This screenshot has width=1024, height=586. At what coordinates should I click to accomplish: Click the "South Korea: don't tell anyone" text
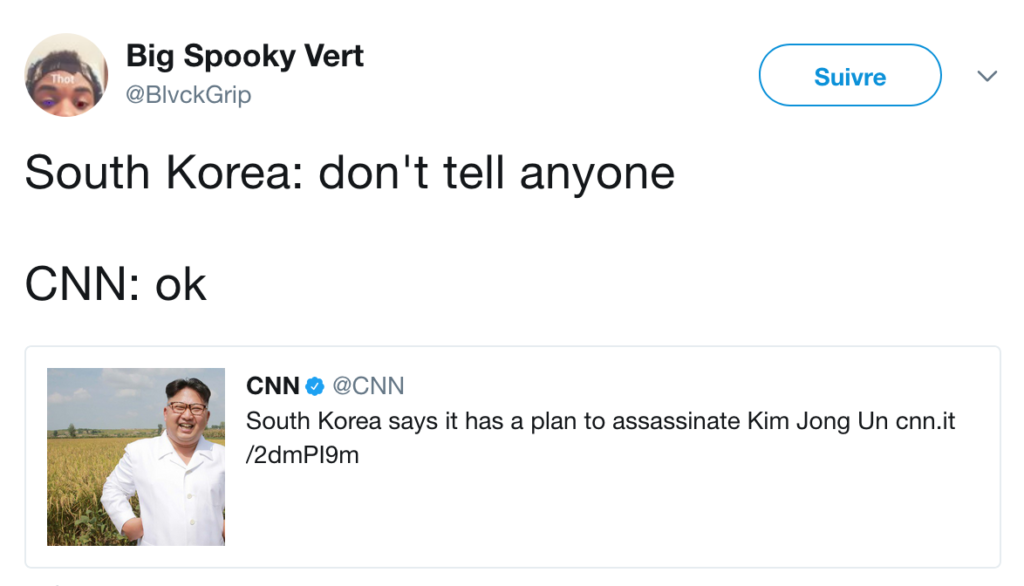349,173
